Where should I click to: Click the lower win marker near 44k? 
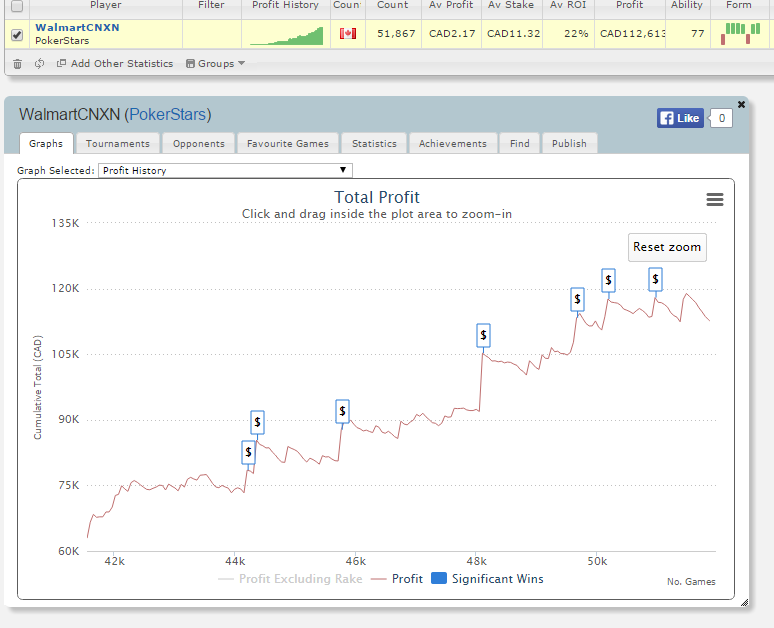click(x=248, y=452)
